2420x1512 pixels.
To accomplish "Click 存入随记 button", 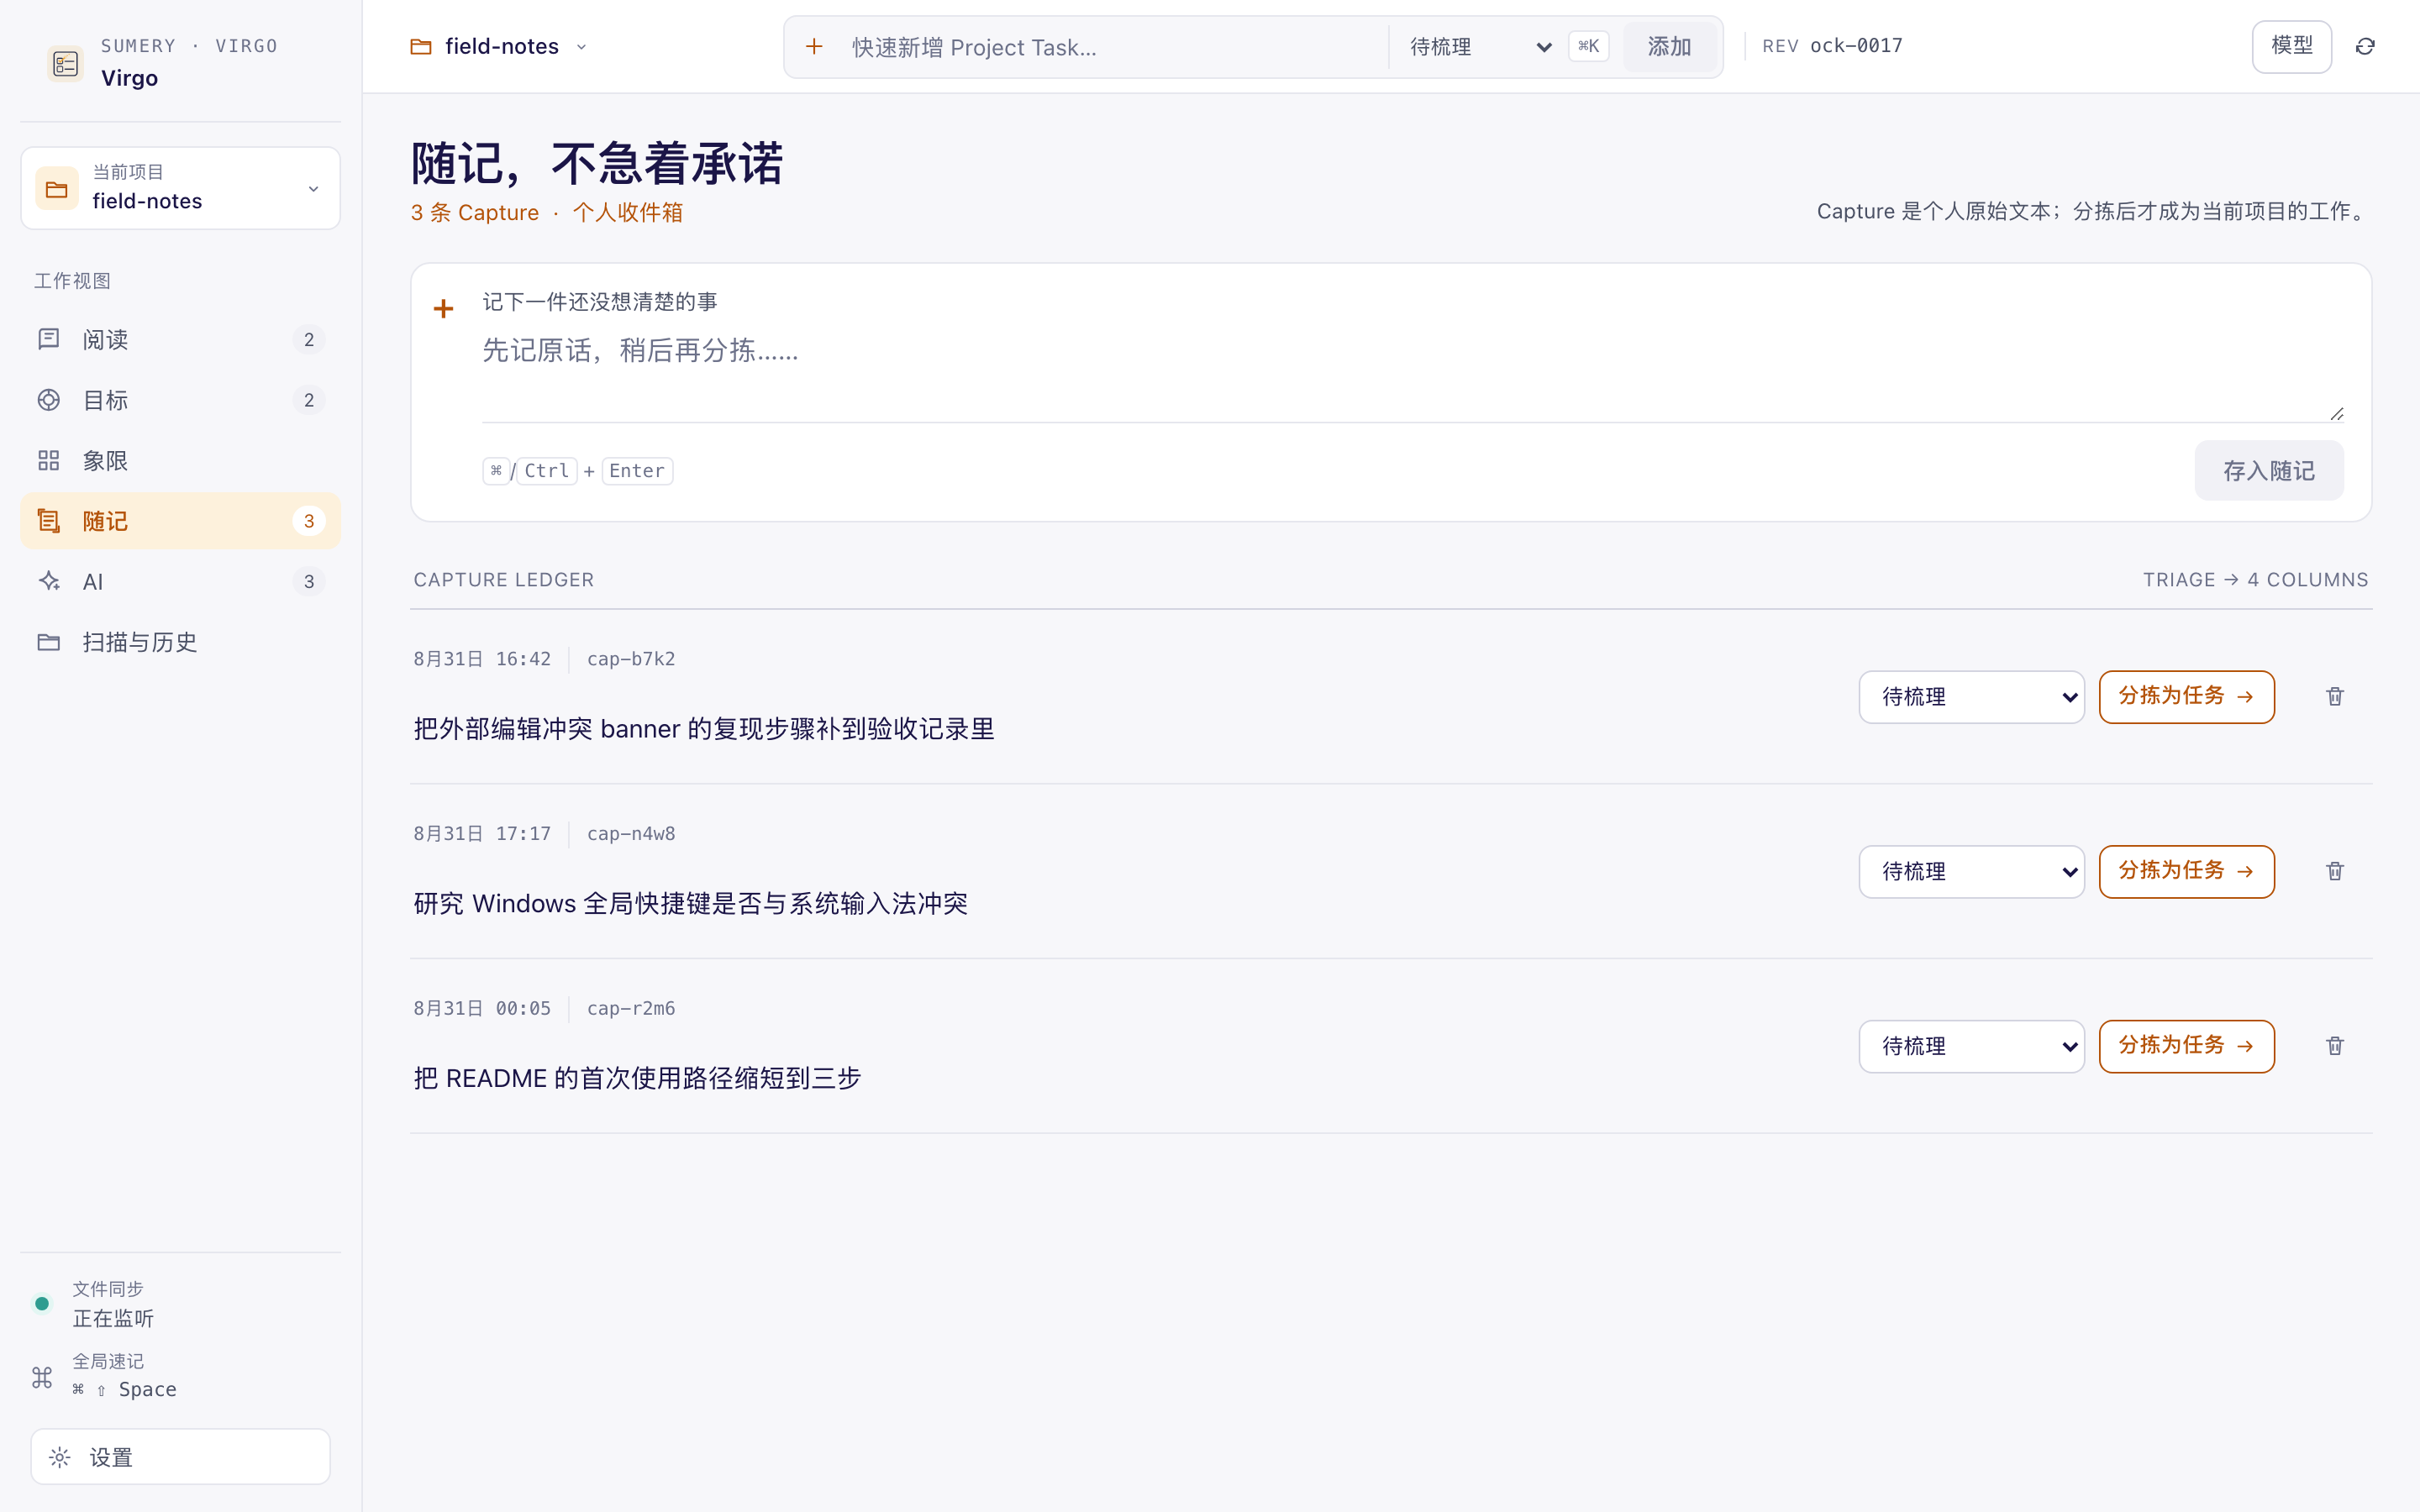I will point(2268,470).
